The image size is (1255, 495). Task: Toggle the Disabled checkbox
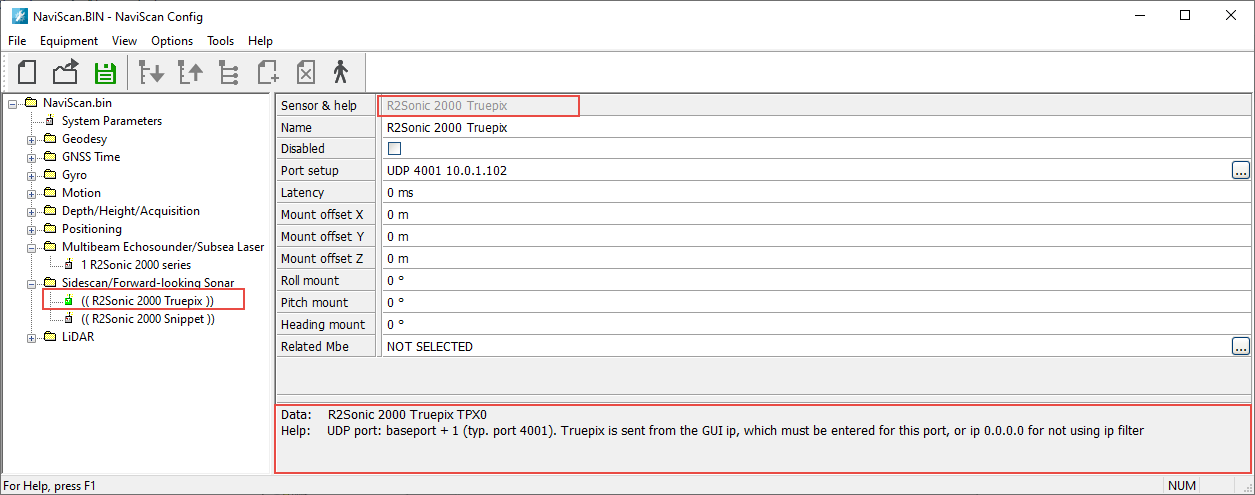tap(394, 148)
